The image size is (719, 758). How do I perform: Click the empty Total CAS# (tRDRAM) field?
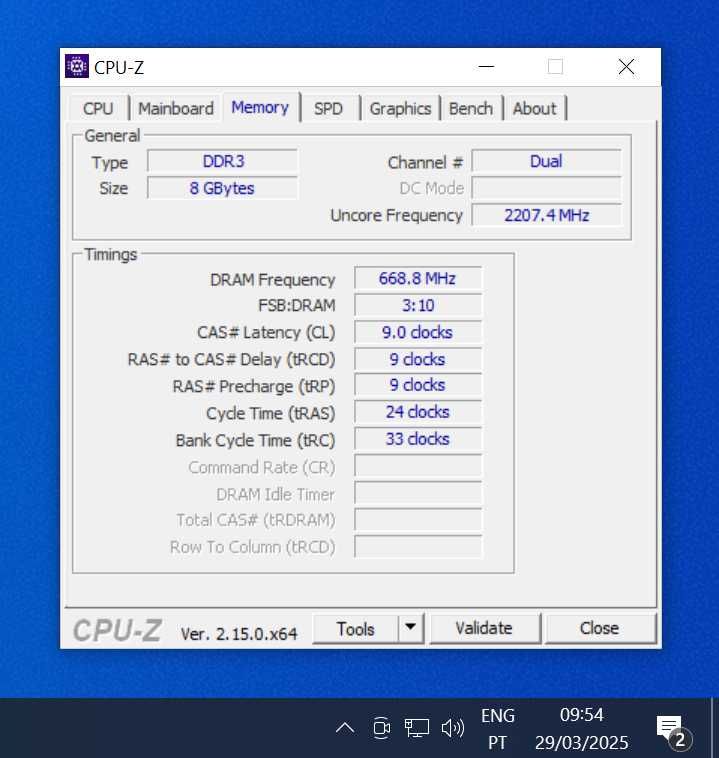point(418,520)
